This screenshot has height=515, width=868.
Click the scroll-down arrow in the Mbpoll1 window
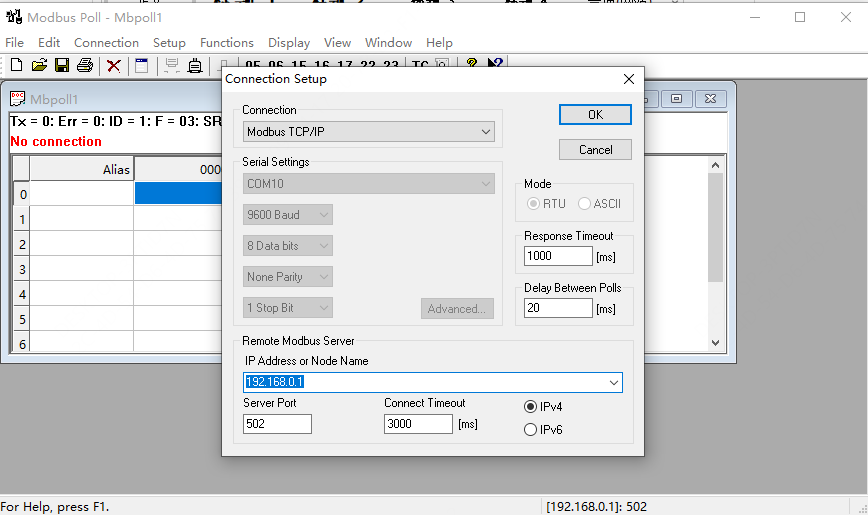click(715, 343)
